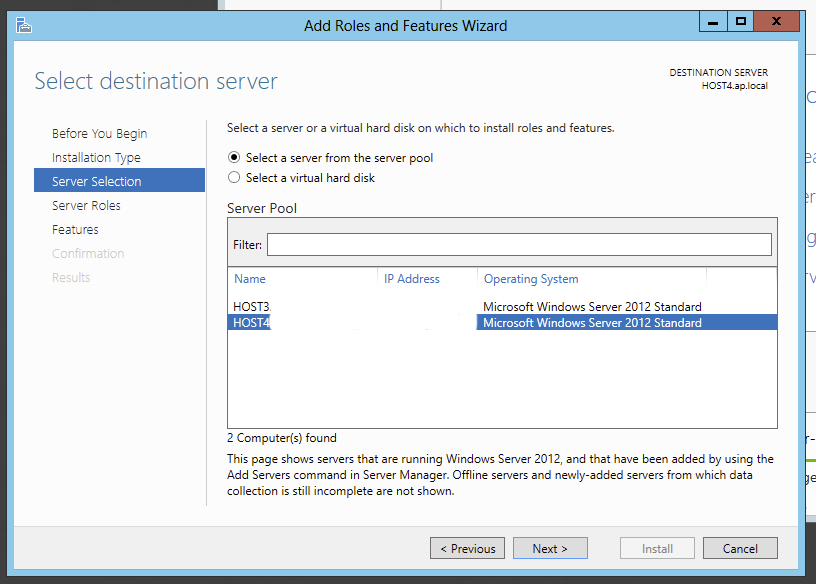Sort by Operating System column header
The image size is (816, 584).
[530, 279]
